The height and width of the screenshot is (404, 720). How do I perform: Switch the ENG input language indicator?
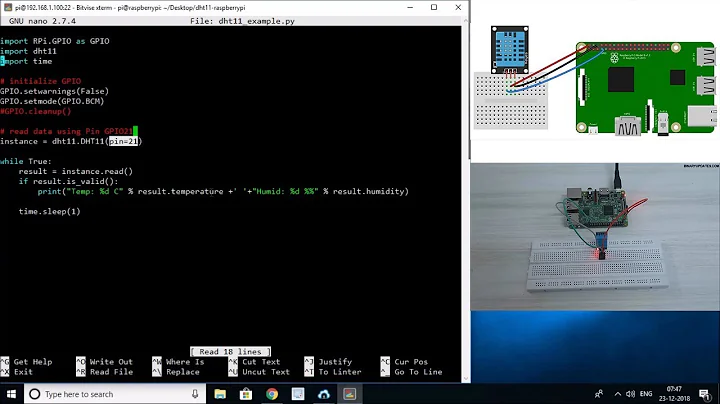pos(646,394)
